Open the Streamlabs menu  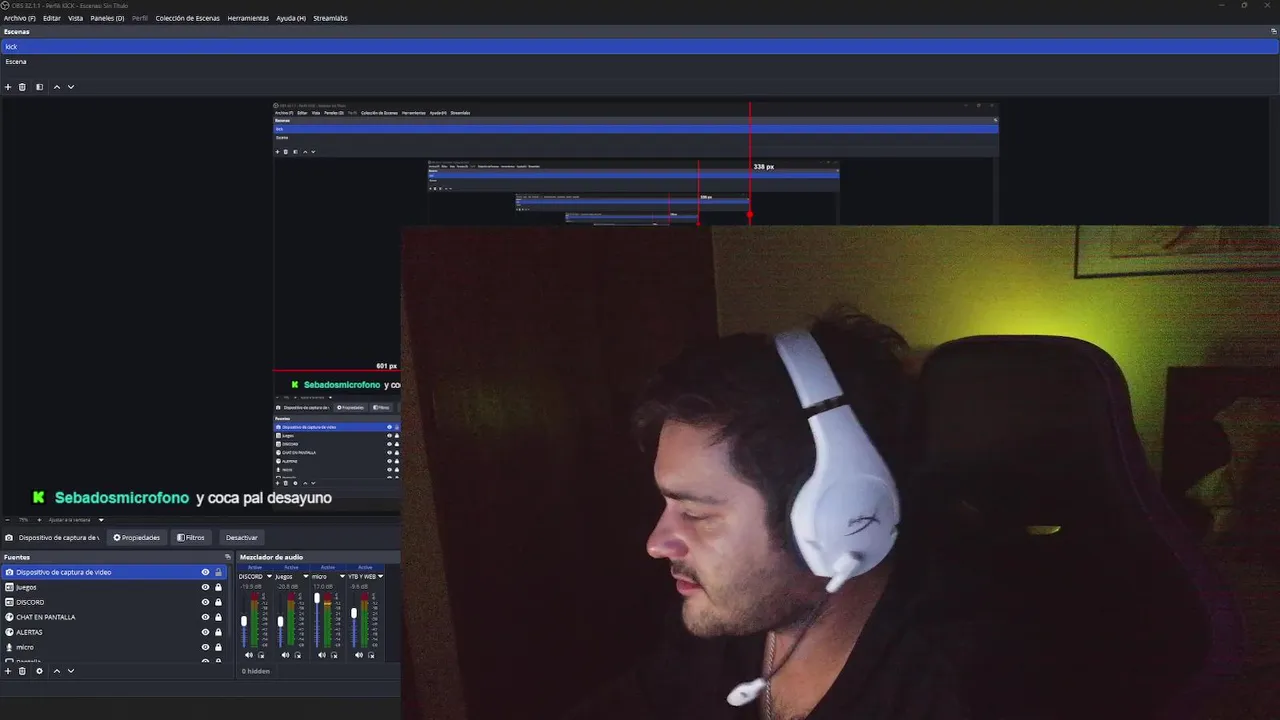coord(330,18)
